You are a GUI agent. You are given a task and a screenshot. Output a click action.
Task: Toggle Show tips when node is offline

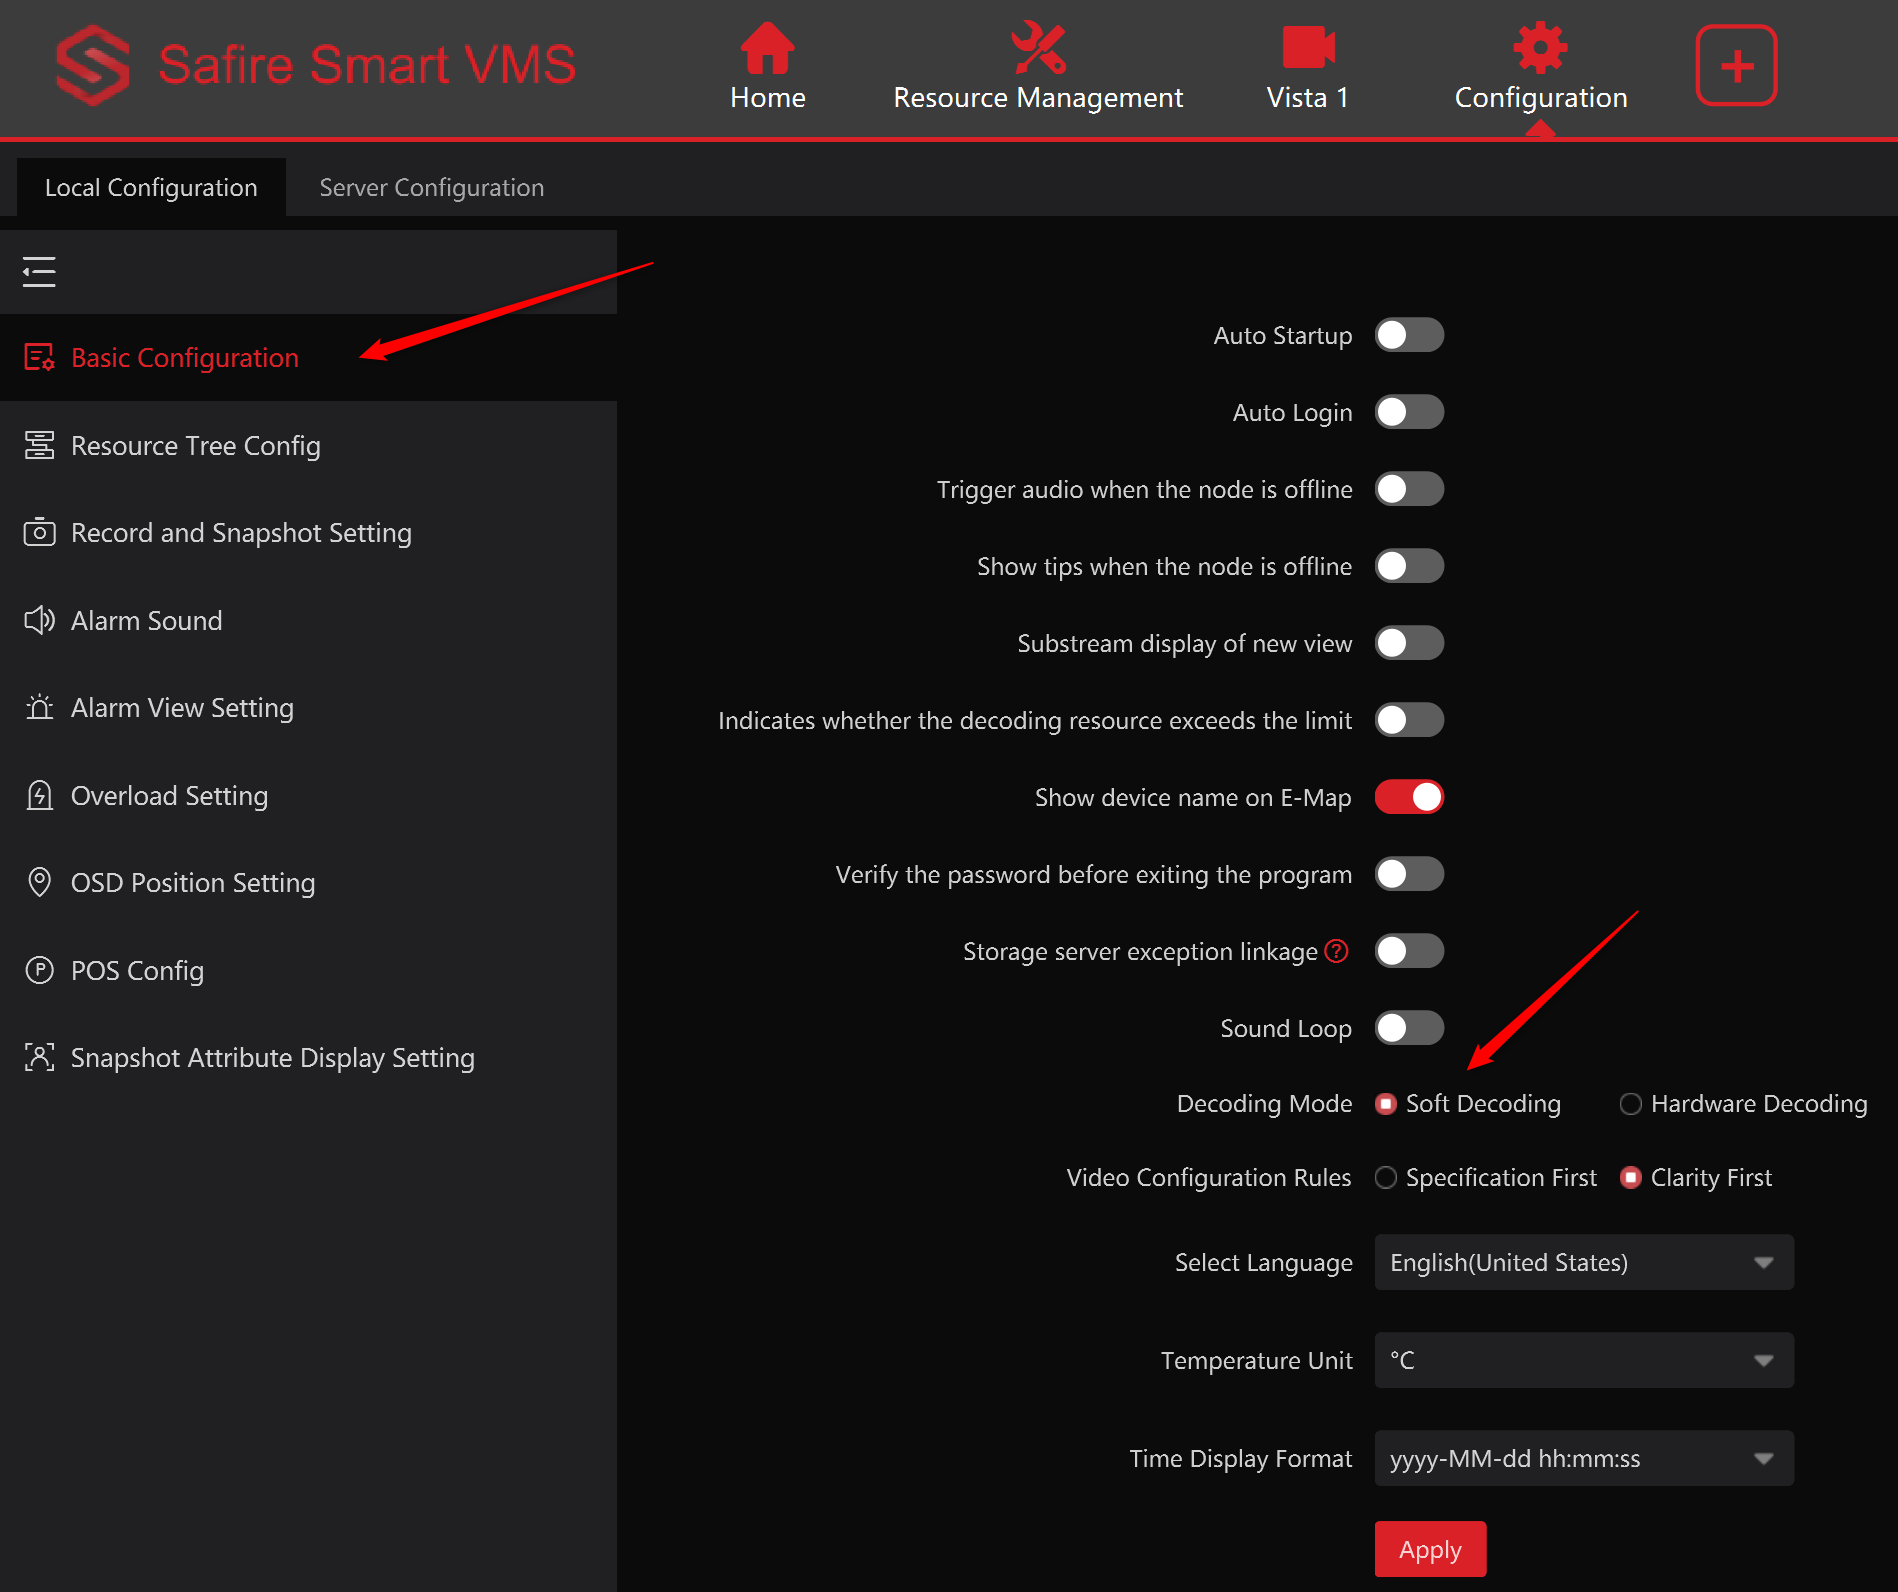1409,566
